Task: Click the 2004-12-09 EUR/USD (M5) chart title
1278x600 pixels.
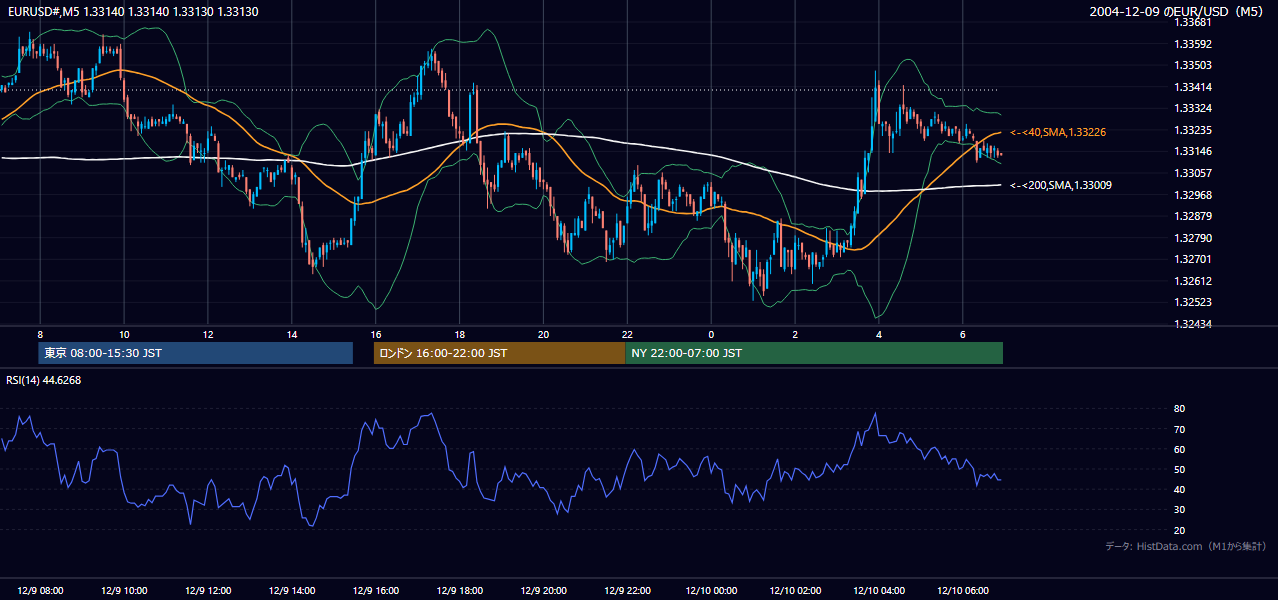Action: pos(1177,11)
